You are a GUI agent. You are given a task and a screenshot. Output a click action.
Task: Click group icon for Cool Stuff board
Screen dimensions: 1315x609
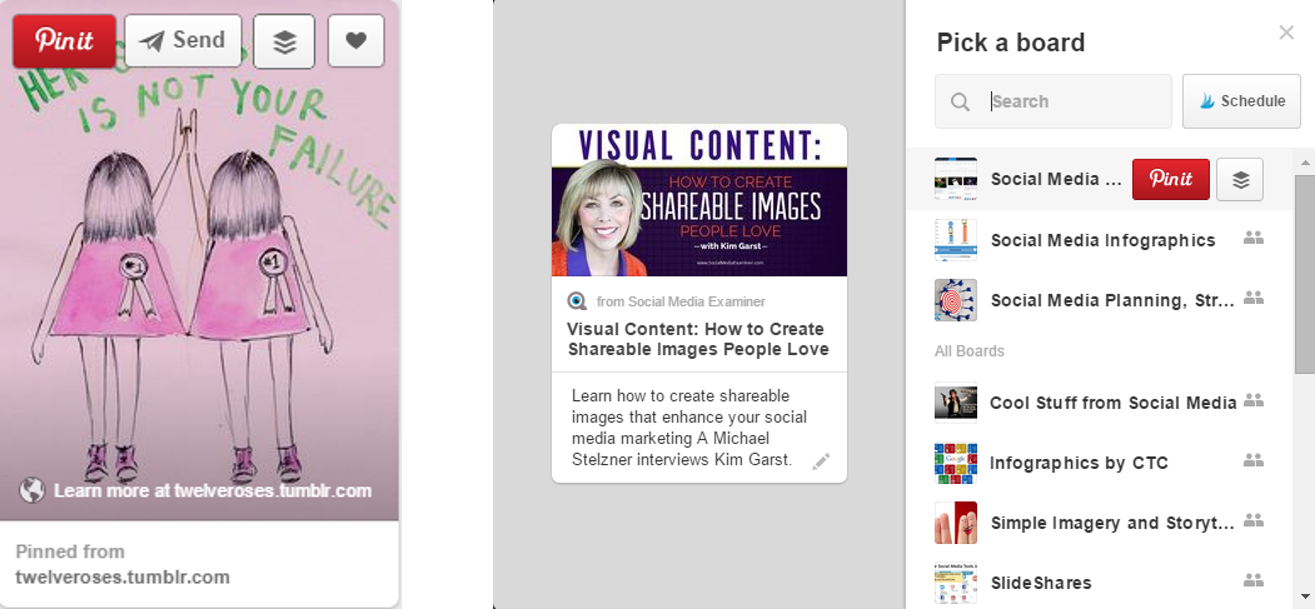(x=1253, y=401)
